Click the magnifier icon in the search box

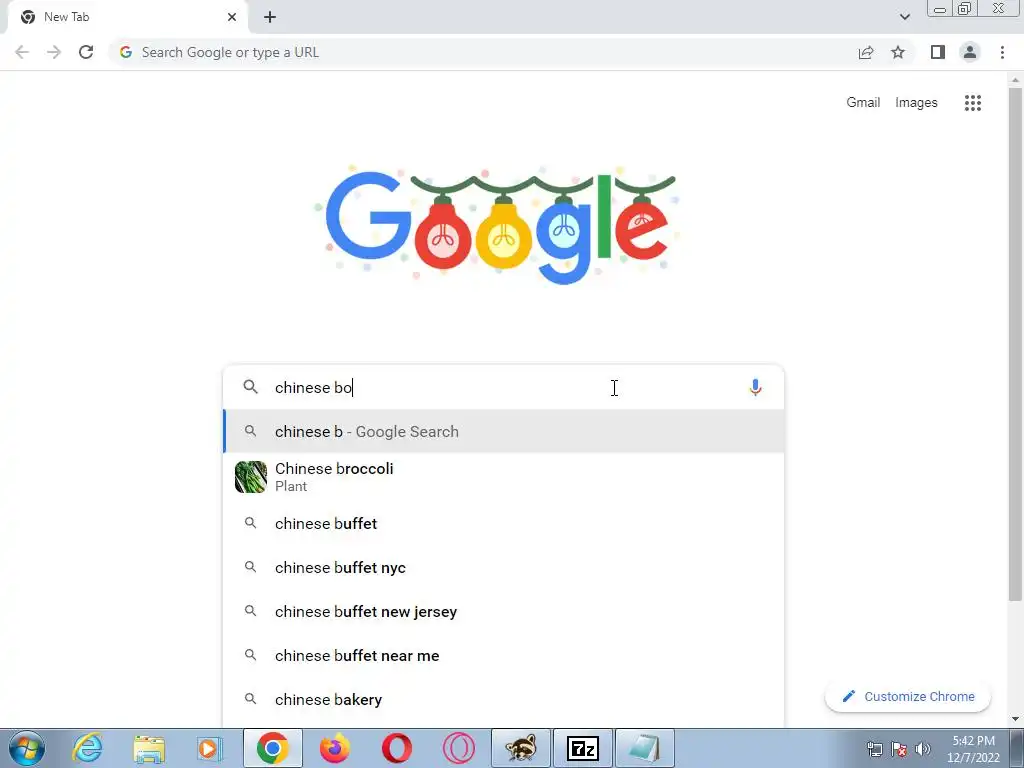point(250,387)
